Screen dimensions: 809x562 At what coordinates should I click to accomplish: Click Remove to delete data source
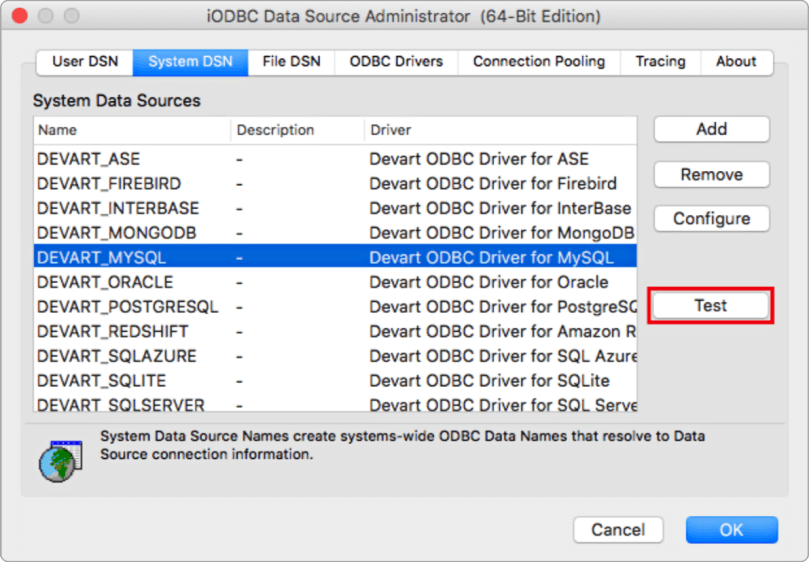coord(711,174)
